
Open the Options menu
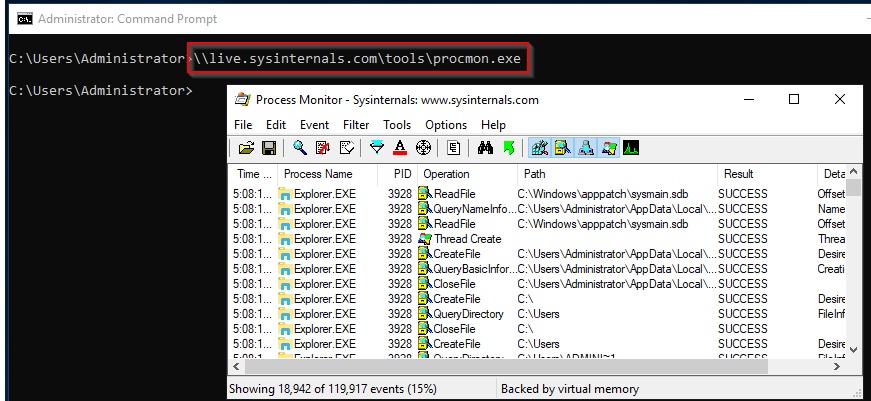click(446, 125)
